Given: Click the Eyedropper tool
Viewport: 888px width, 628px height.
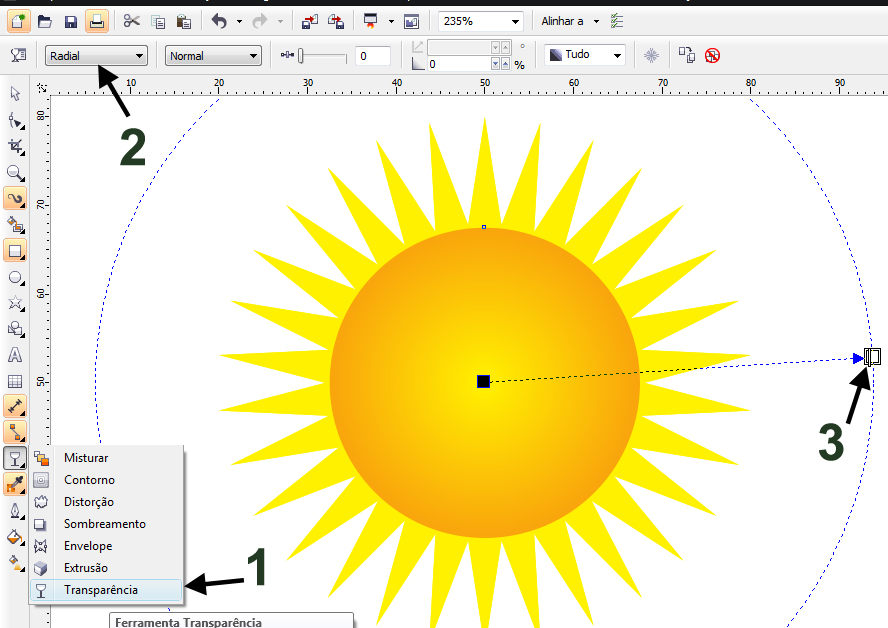Looking at the screenshot, I should 15,484.
